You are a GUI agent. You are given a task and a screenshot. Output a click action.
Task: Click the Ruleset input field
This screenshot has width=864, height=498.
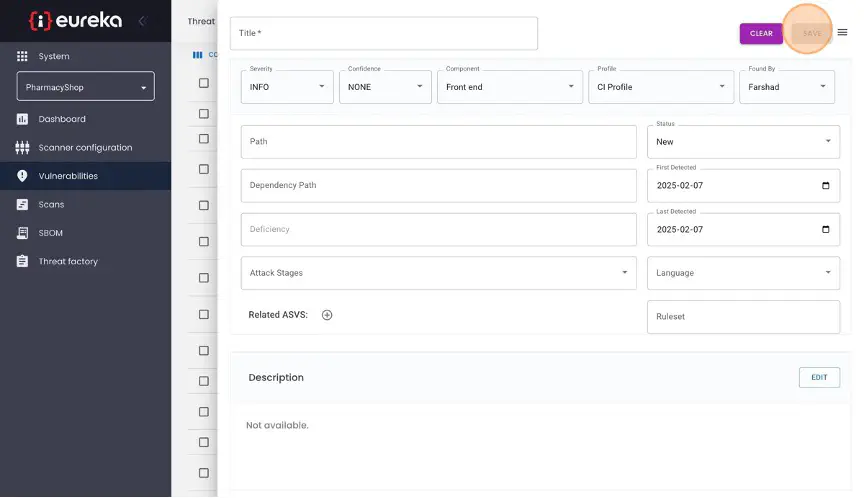(x=743, y=317)
